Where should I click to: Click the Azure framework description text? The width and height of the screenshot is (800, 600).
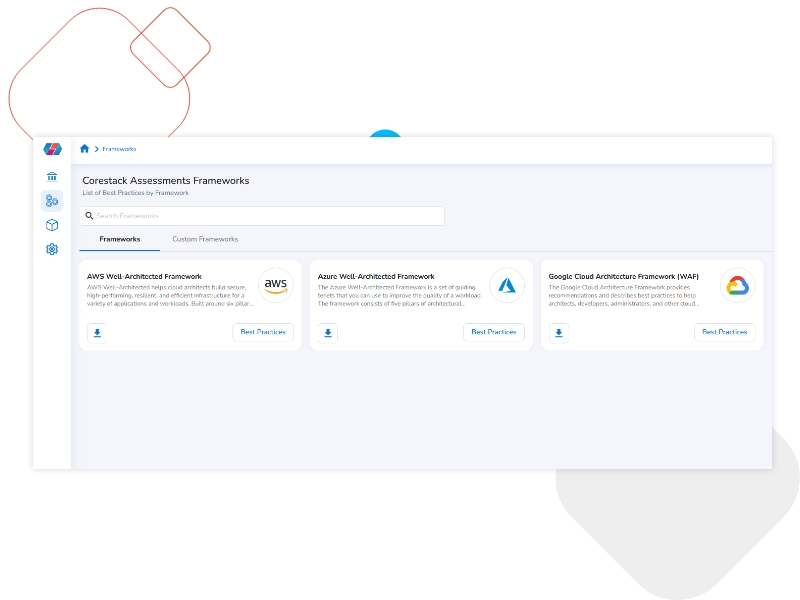pos(400,295)
